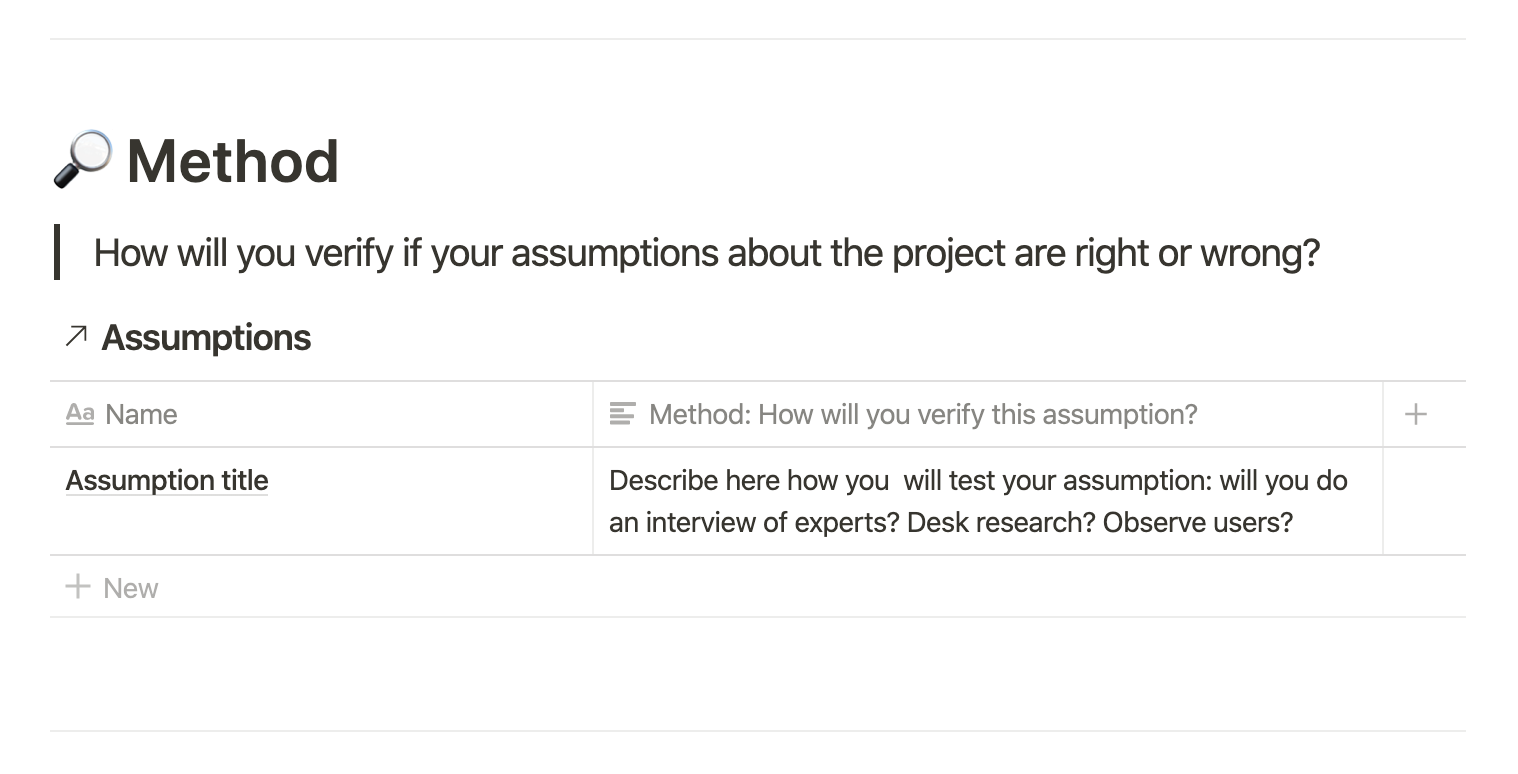Click New to add a table row
Screen dimensions: 1518x774
[130, 587]
